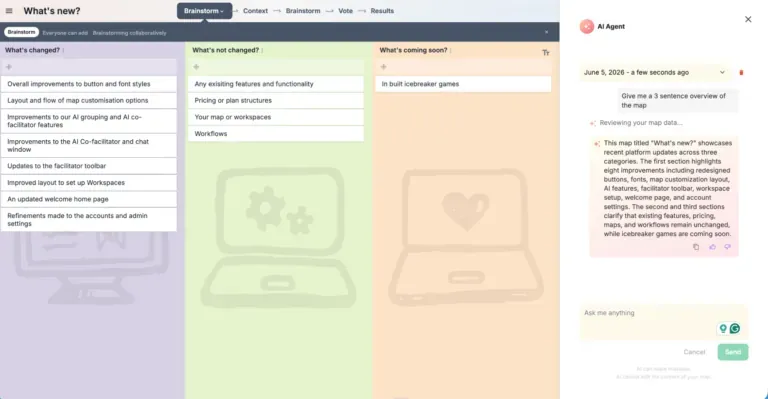Image resolution: width=768 pixels, height=399 pixels.
Task: Add a card to What's coming soon column
Action: [463, 67]
